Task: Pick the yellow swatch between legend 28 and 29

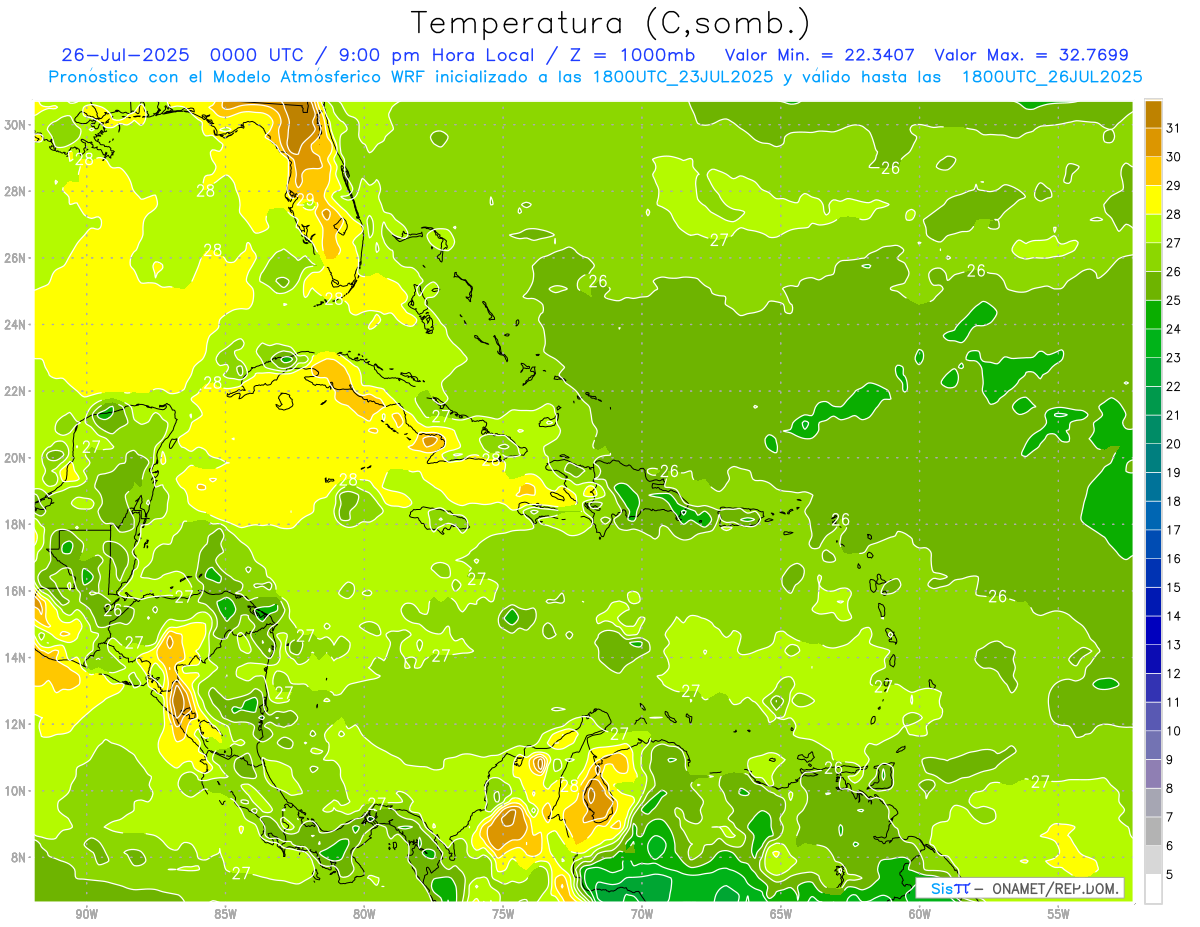Action: pyautogui.click(x=1154, y=200)
